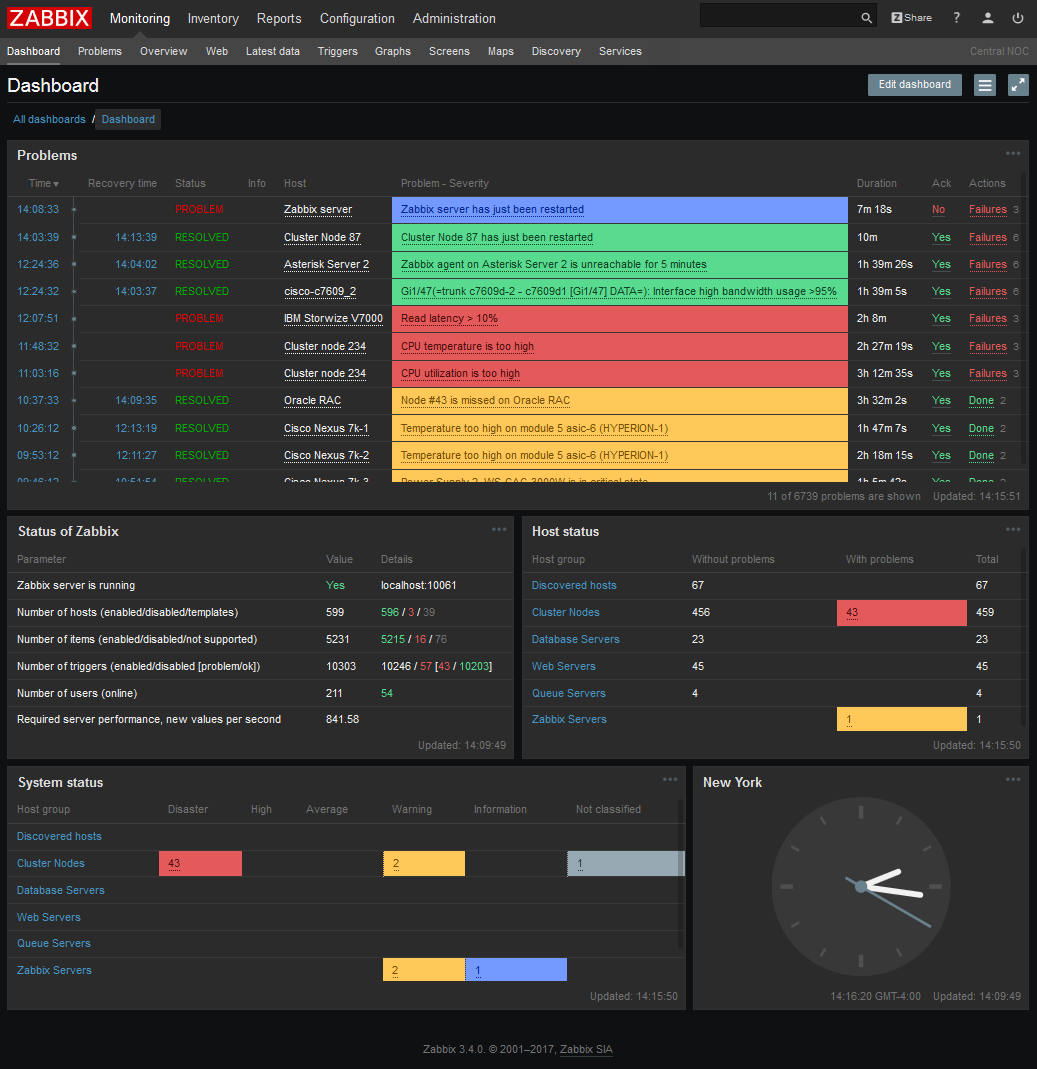
Task: Open the System status widget options menu
Action: click(670, 780)
